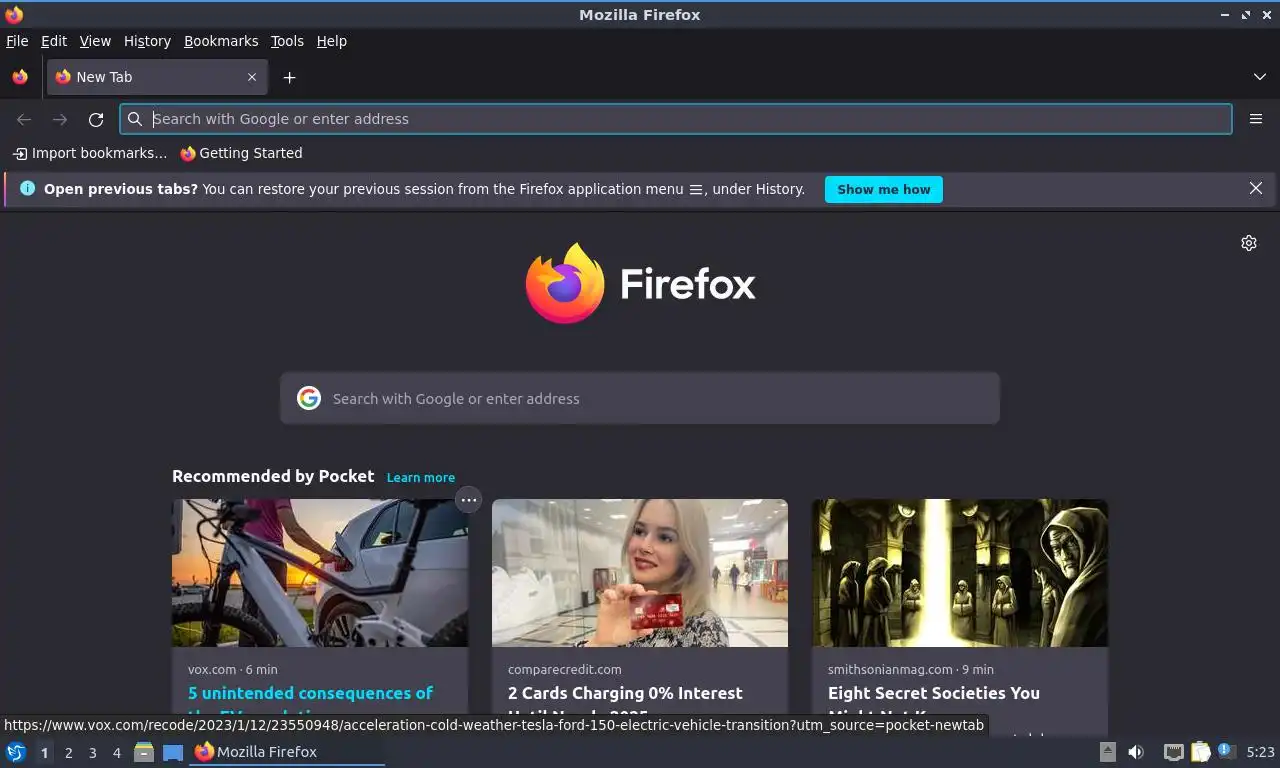The height and width of the screenshot is (768, 1280).
Task: Click the Google search box on page
Action: click(640, 398)
